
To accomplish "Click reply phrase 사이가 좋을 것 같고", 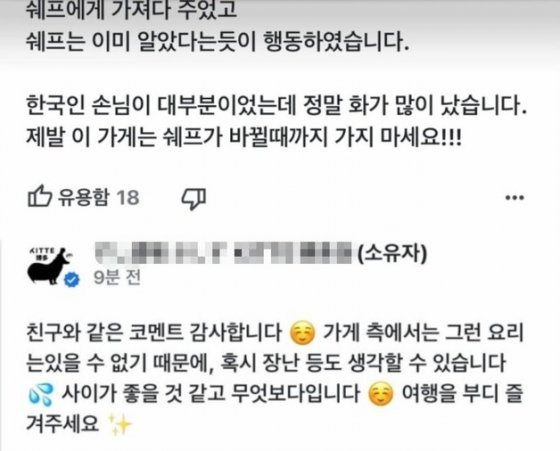I will tap(143, 394).
